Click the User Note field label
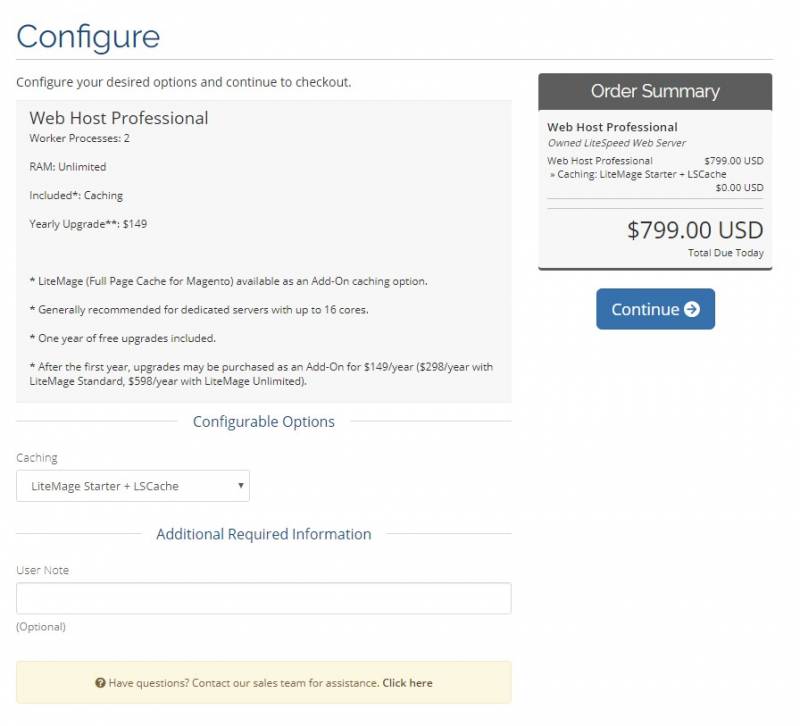The width and height of the screenshot is (800, 726). click(x=42, y=570)
